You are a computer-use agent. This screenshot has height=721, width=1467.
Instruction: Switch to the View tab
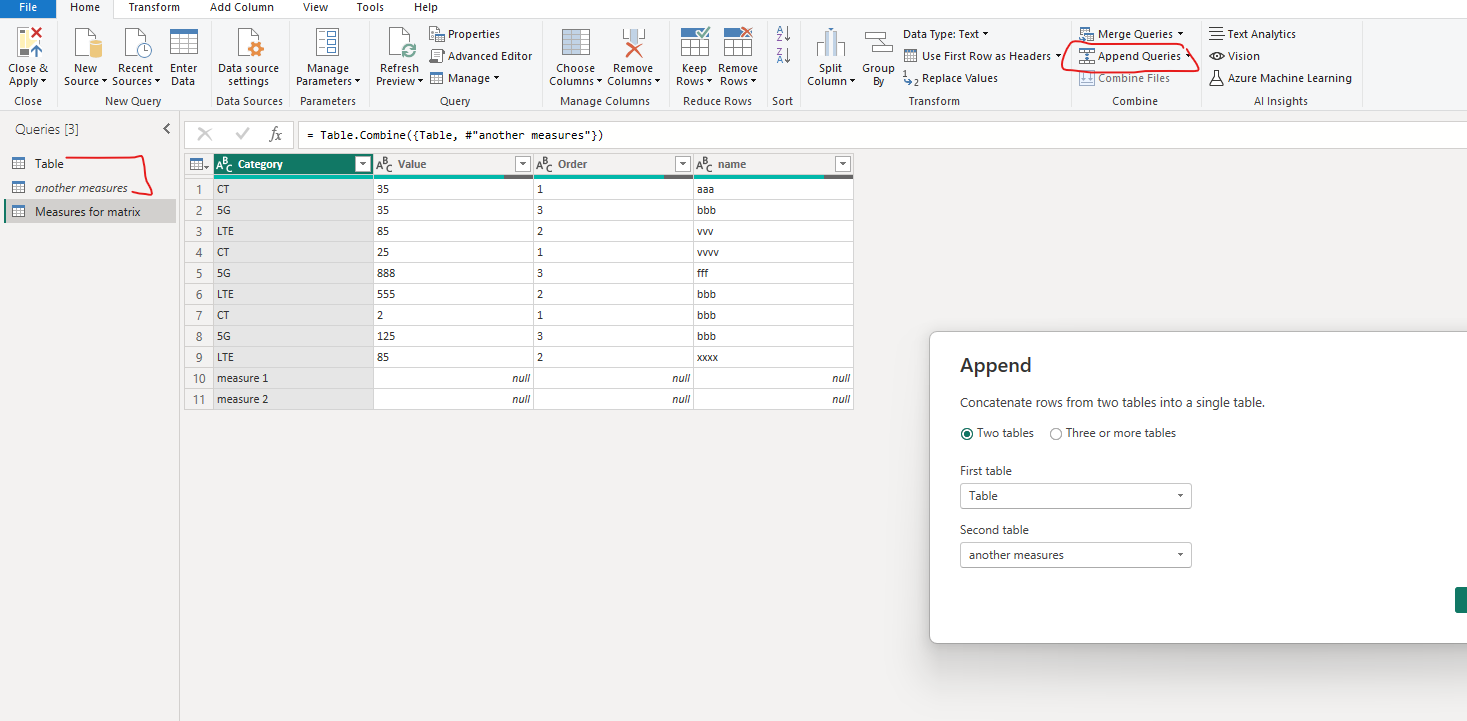click(x=315, y=7)
